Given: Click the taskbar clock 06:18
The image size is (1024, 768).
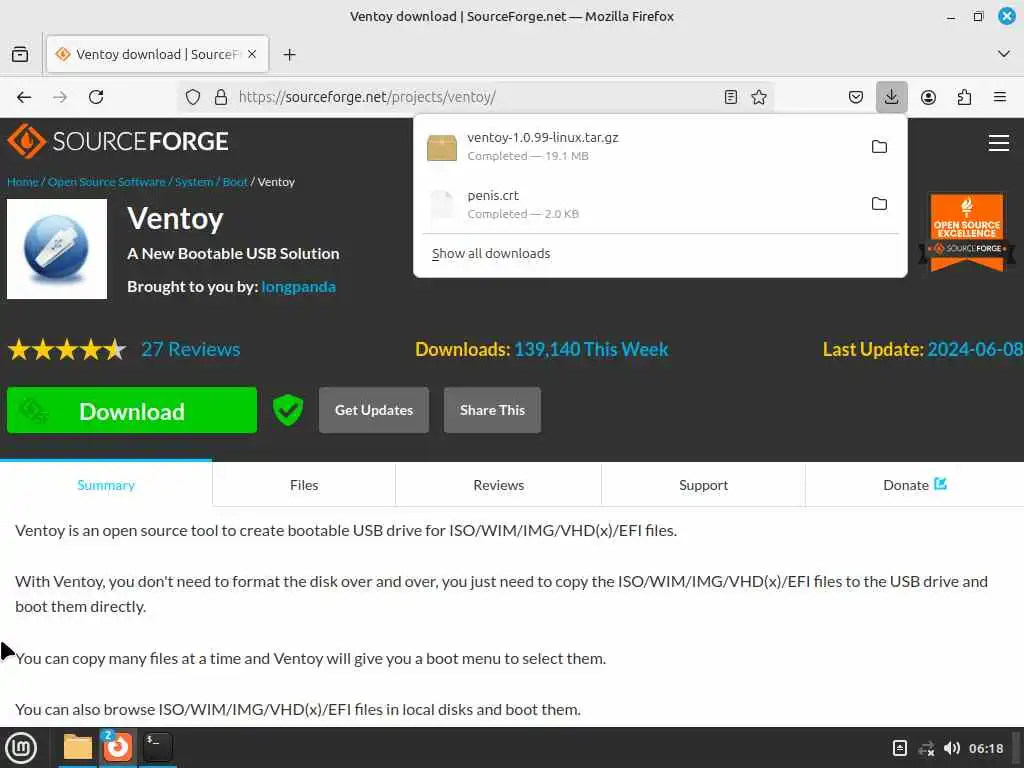Looking at the screenshot, I should coord(986,748).
